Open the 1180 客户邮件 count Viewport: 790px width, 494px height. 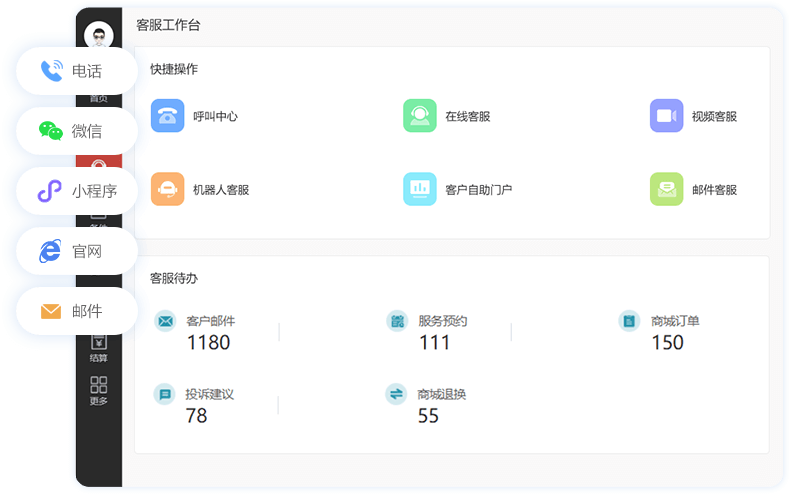209,343
